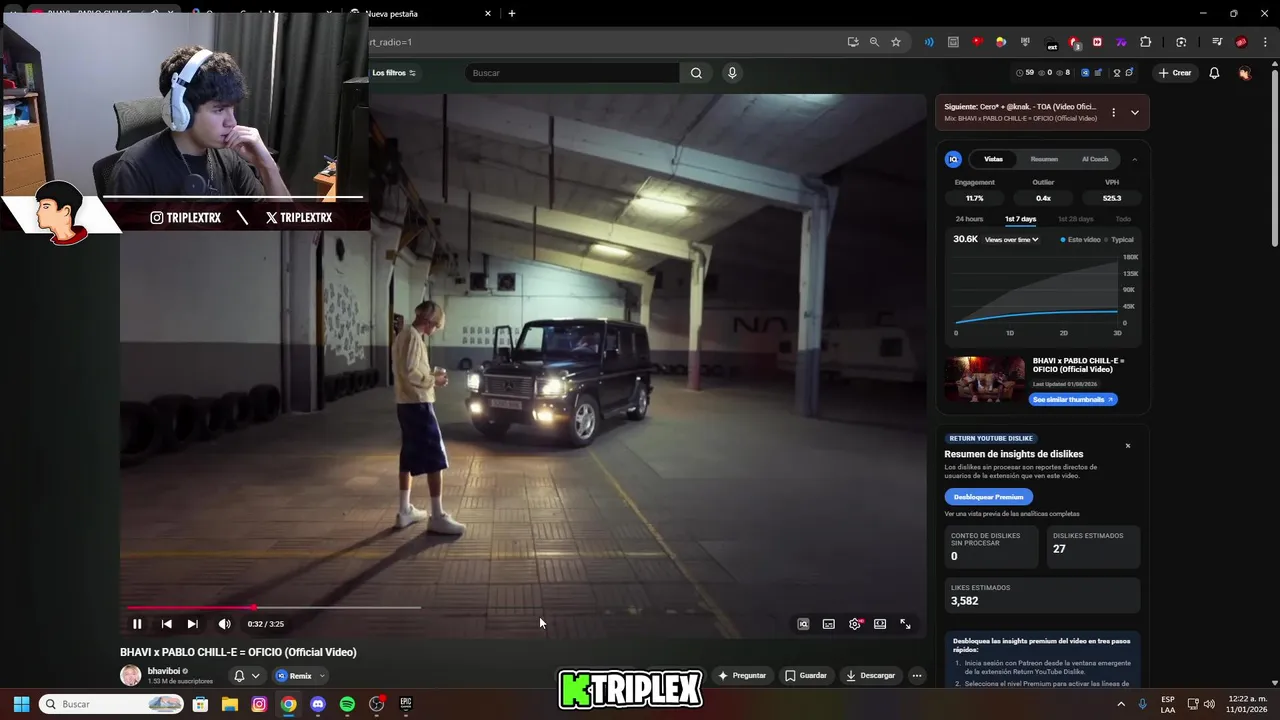This screenshot has width=1280, height=720.
Task: Click the vidIQ icon in player controls
Action: (803, 624)
